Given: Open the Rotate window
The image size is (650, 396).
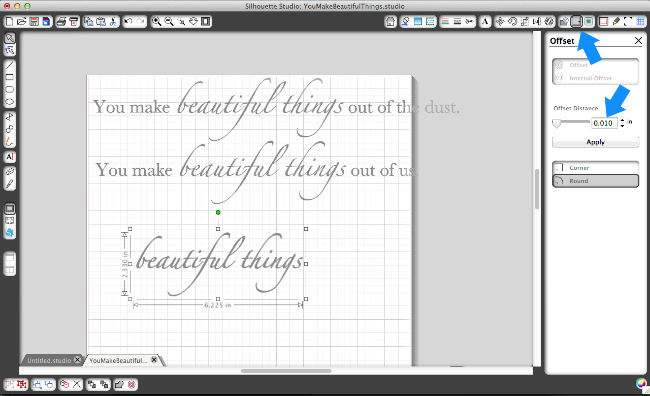Looking at the screenshot, I should (512, 21).
